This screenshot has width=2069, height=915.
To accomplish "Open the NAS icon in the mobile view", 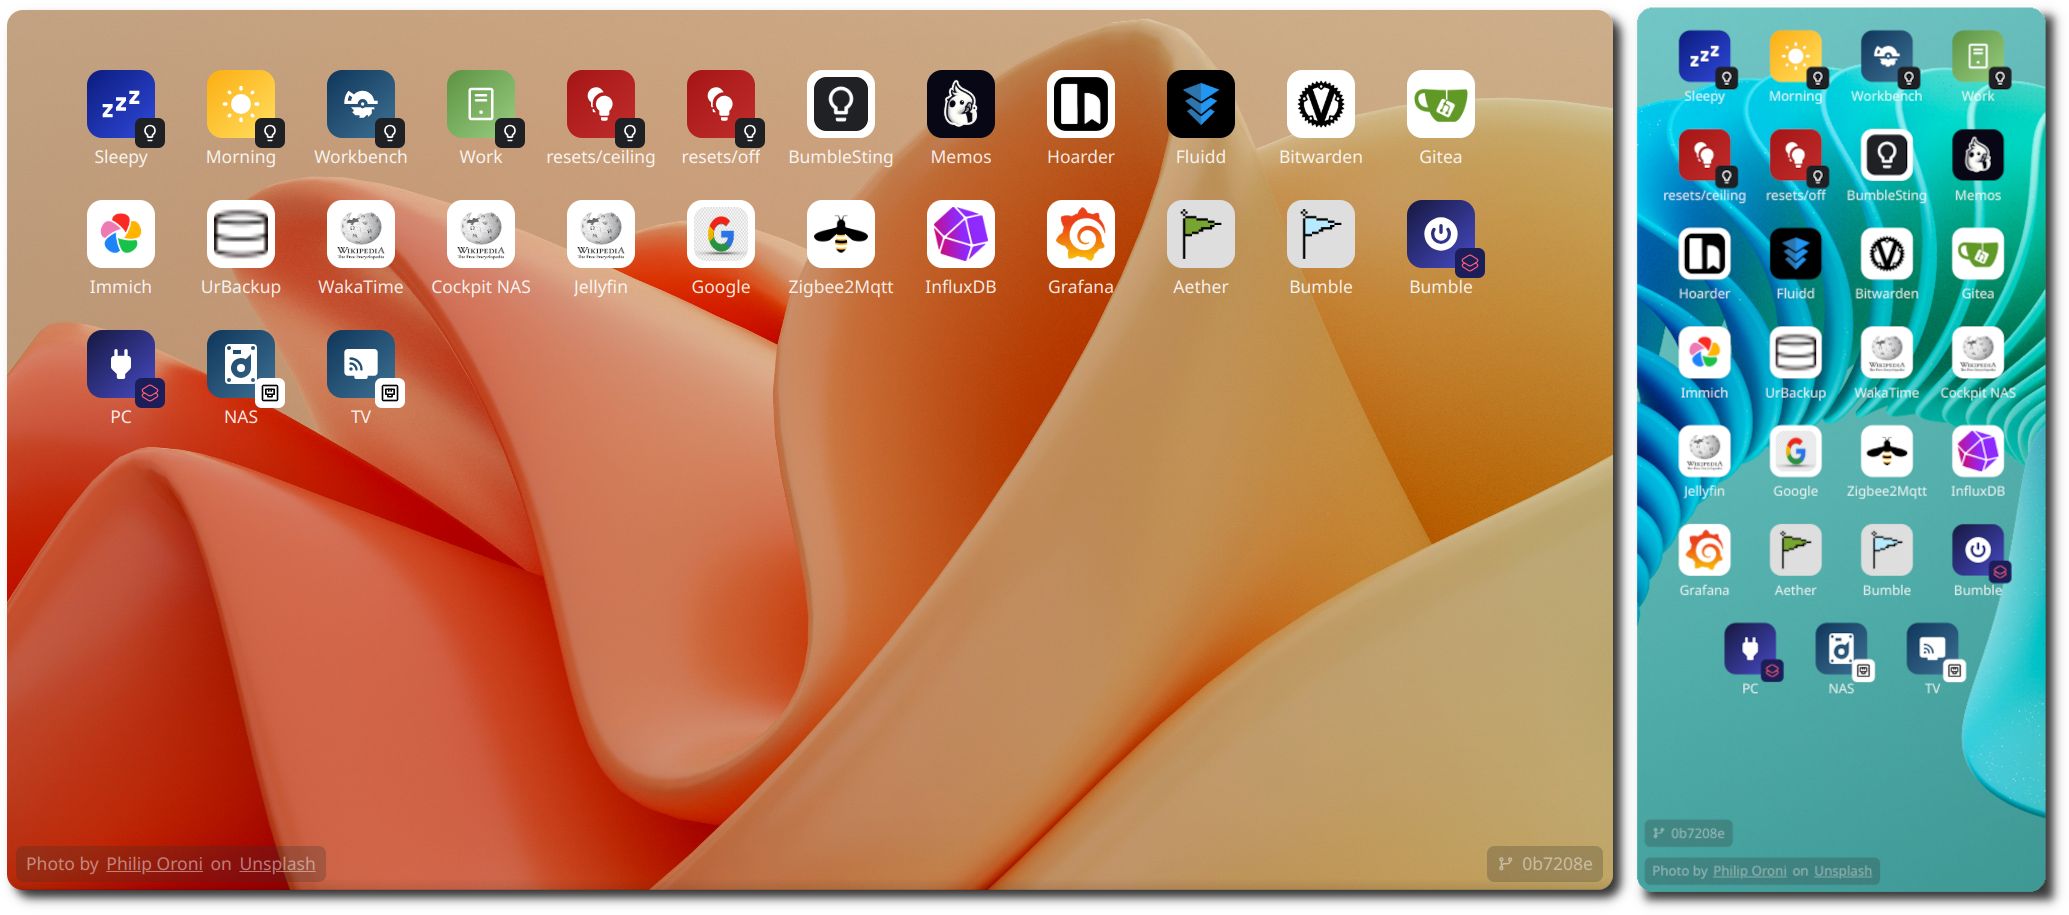I will click(x=1841, y=649).
